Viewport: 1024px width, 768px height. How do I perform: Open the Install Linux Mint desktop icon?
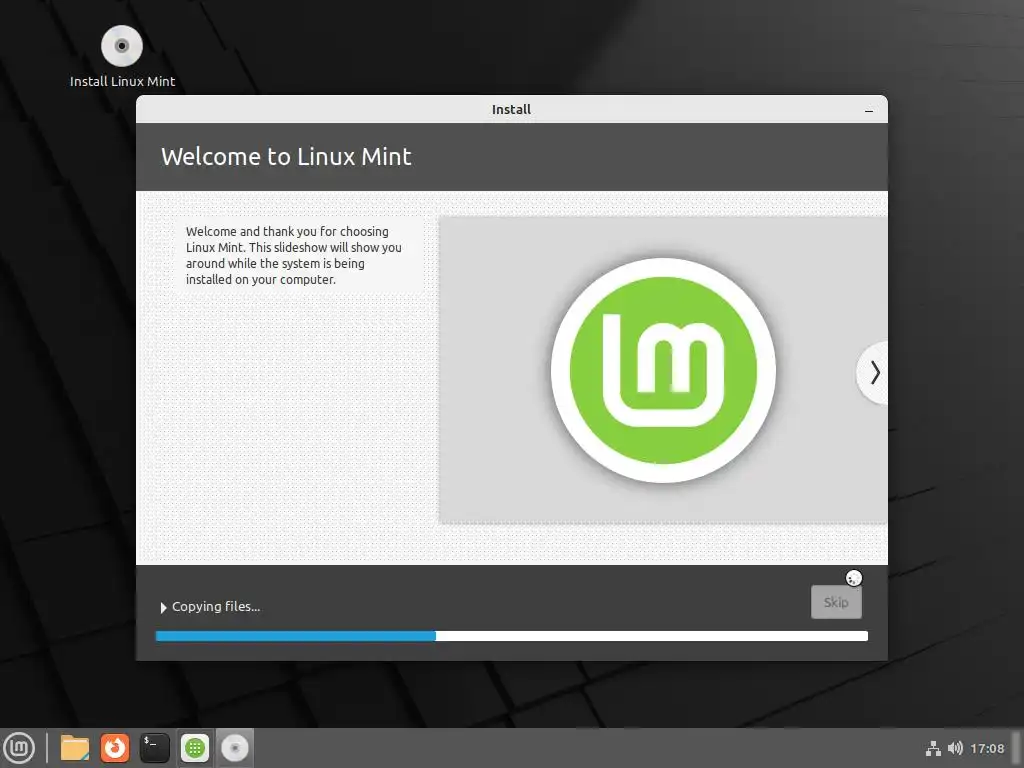click(122, 57)
